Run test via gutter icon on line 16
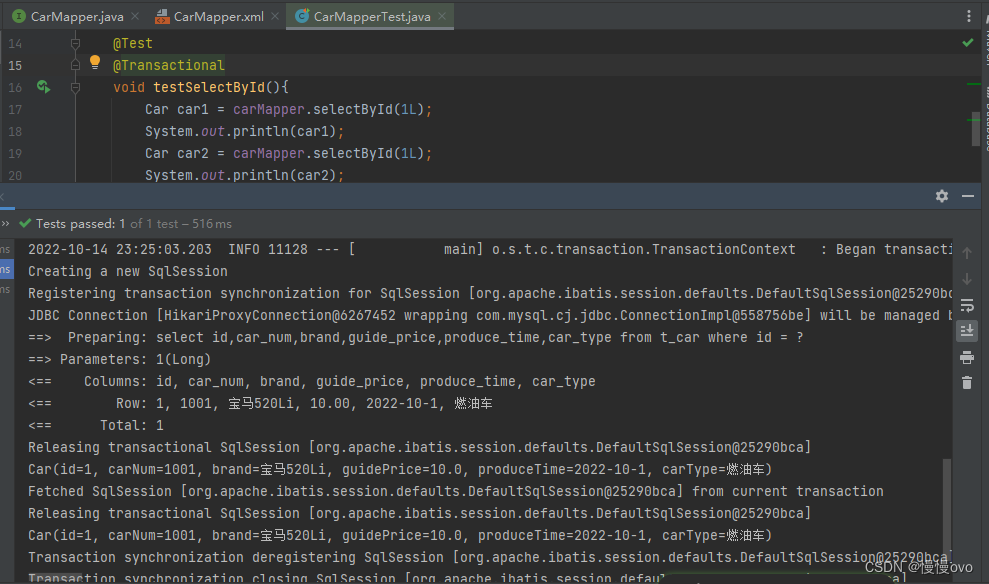This screenshot has height=584, width=989. pyautogui.click(x=43, y=86)
